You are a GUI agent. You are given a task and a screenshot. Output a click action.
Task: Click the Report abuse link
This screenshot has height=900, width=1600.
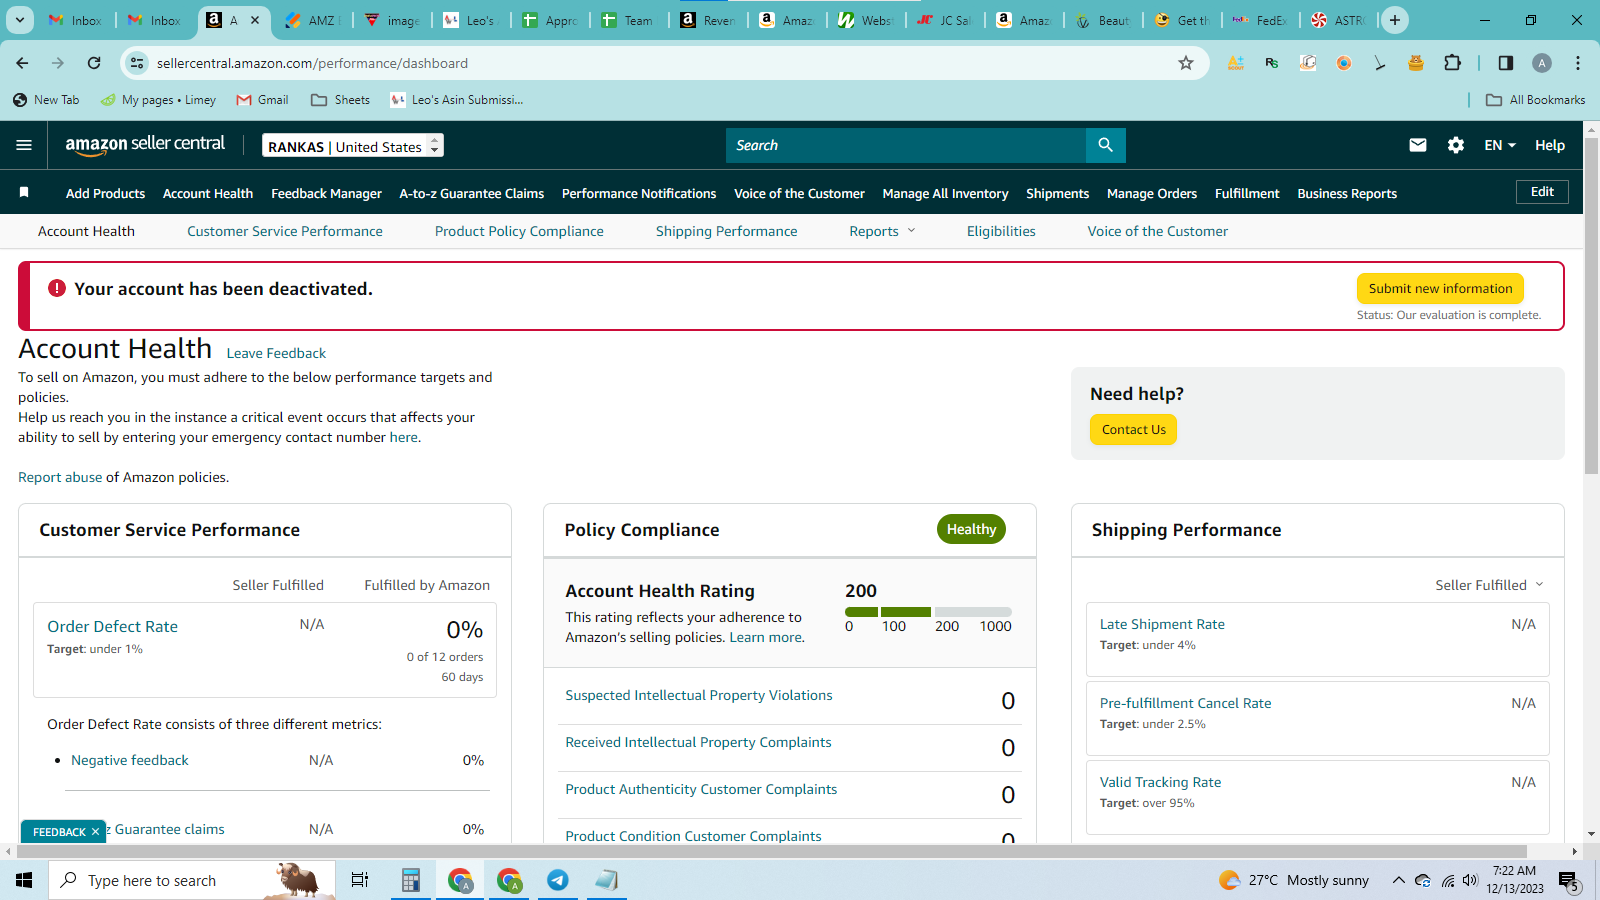pos(60,477)
